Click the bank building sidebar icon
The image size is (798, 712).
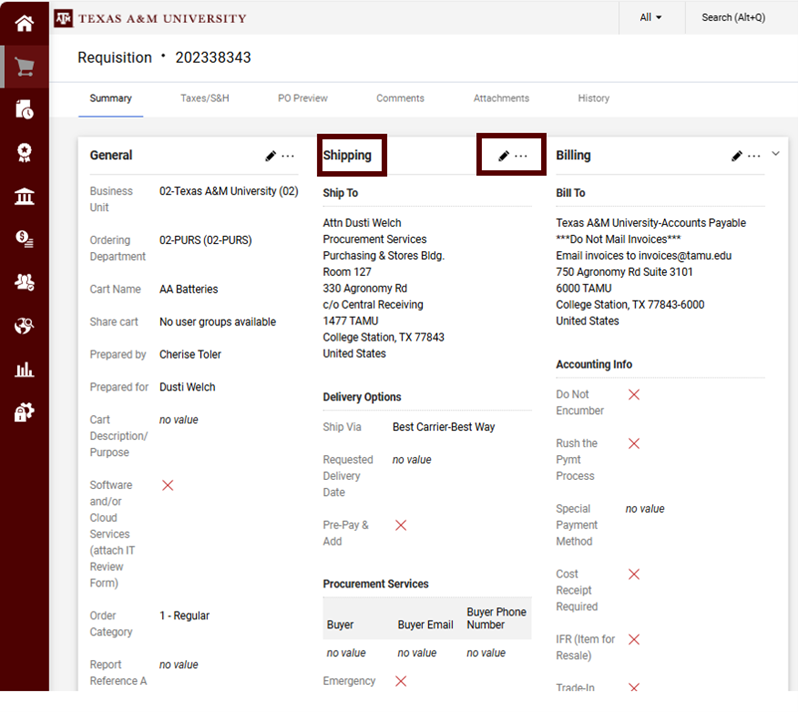tap(24, 195)
